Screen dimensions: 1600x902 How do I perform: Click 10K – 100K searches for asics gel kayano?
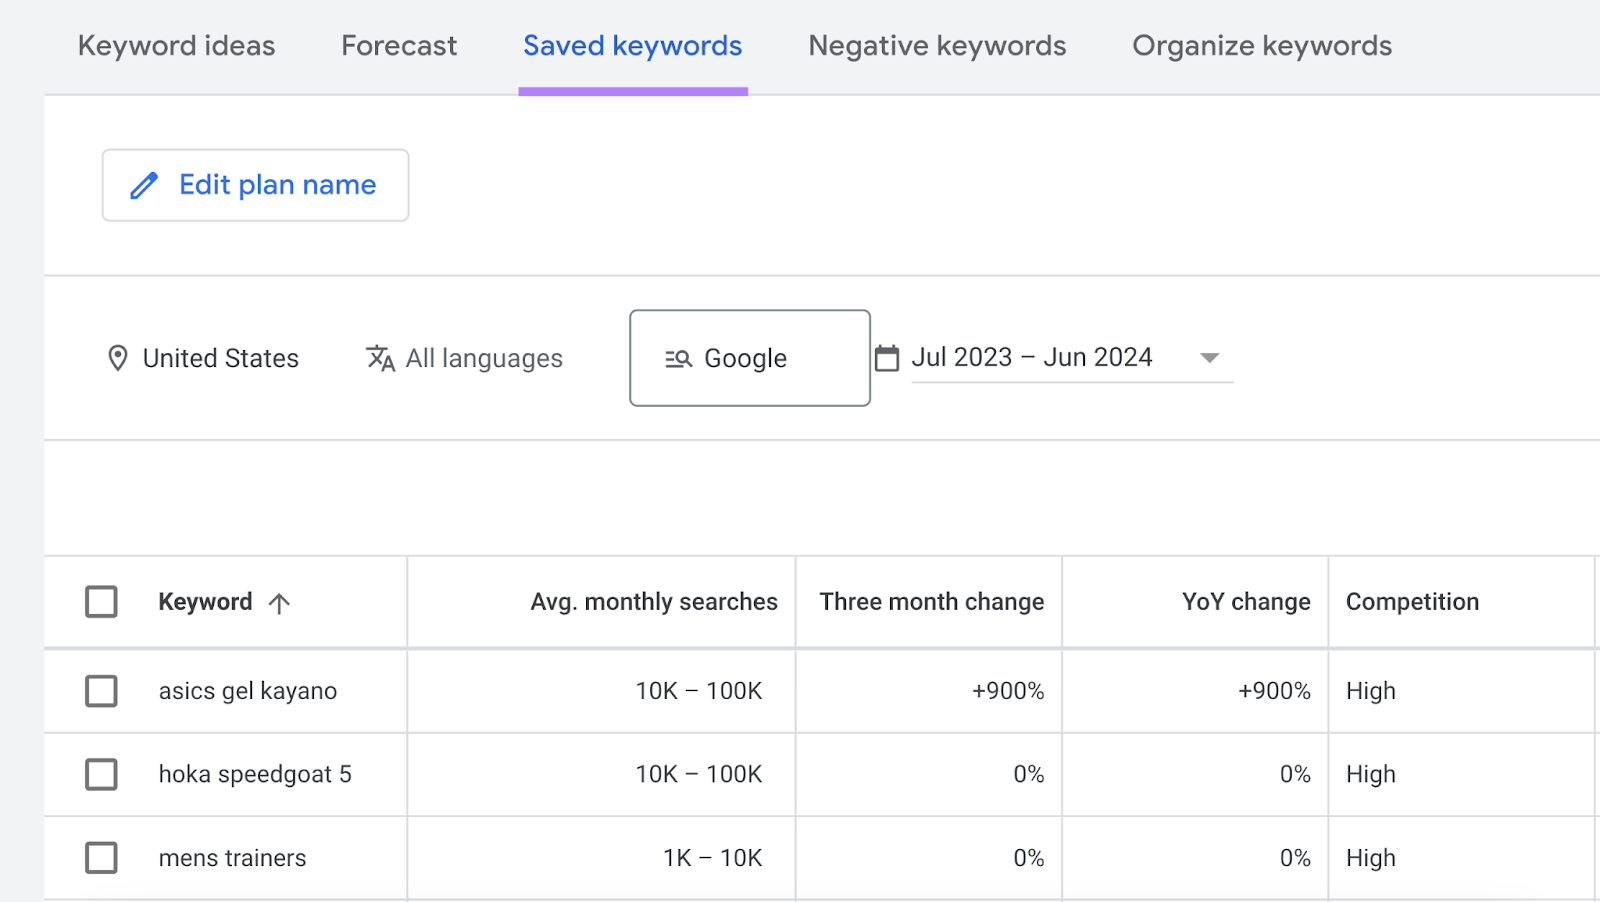pyautogui.click(x=699, y=691)
